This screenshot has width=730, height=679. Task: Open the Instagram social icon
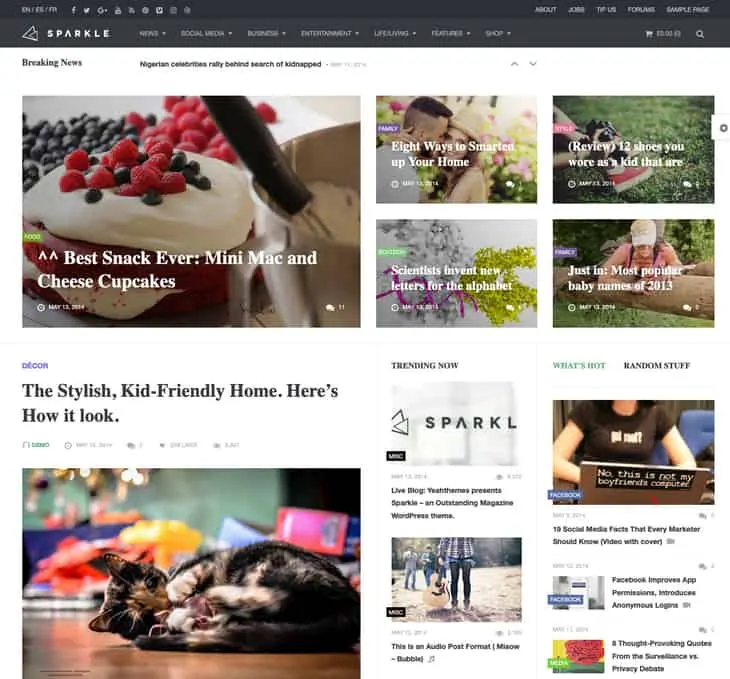pos(173,10)
